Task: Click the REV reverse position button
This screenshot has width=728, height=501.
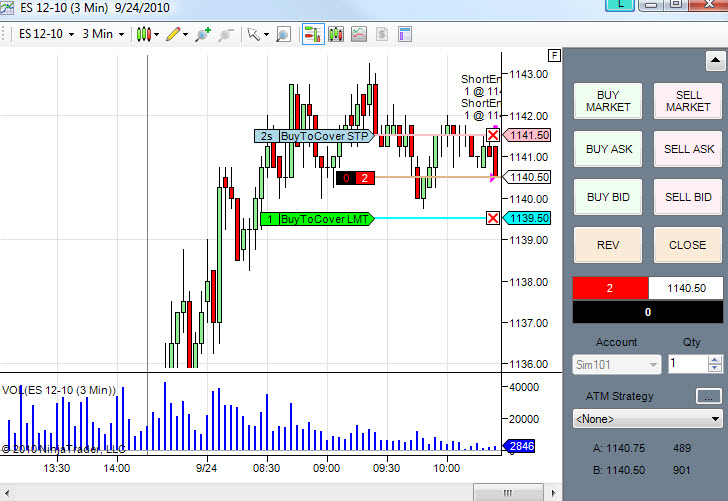Action: pyautogui.click(x=608, y=245)
